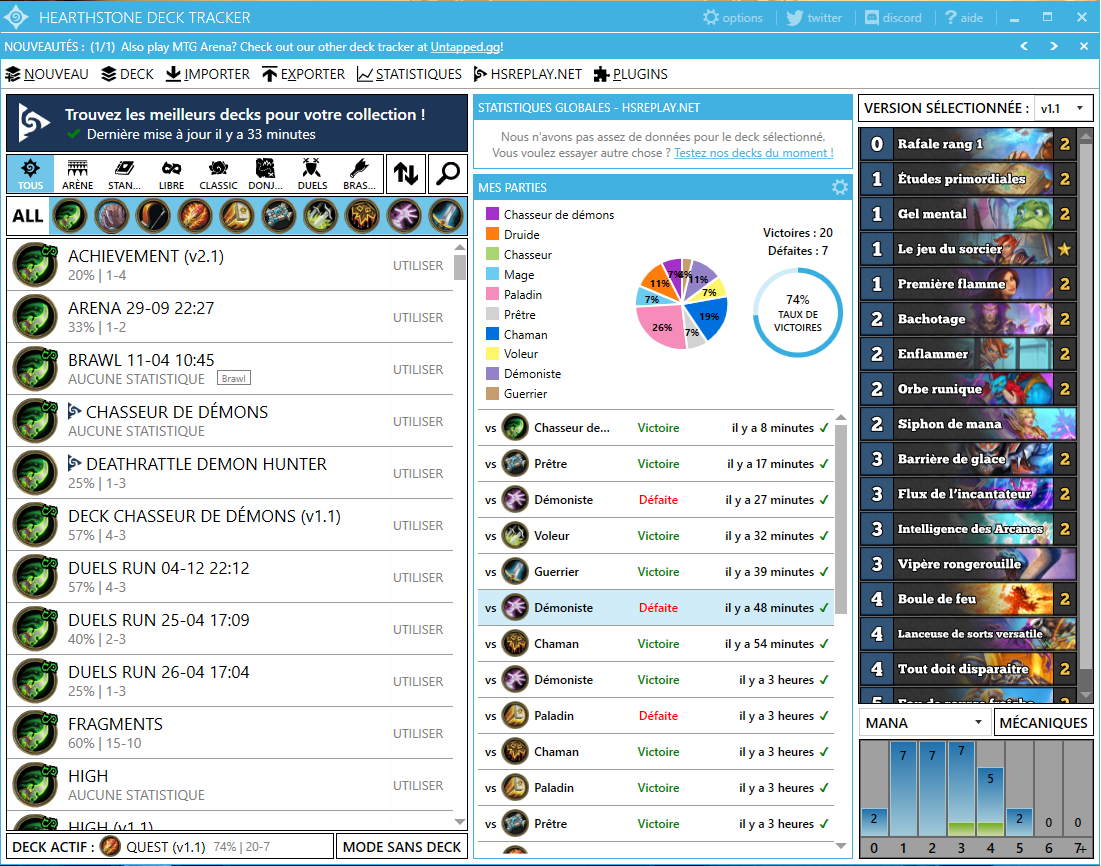This screenshot has height=866, width=1101.
Task: Show next news item arrow
Action: [x=1054, y=46]
